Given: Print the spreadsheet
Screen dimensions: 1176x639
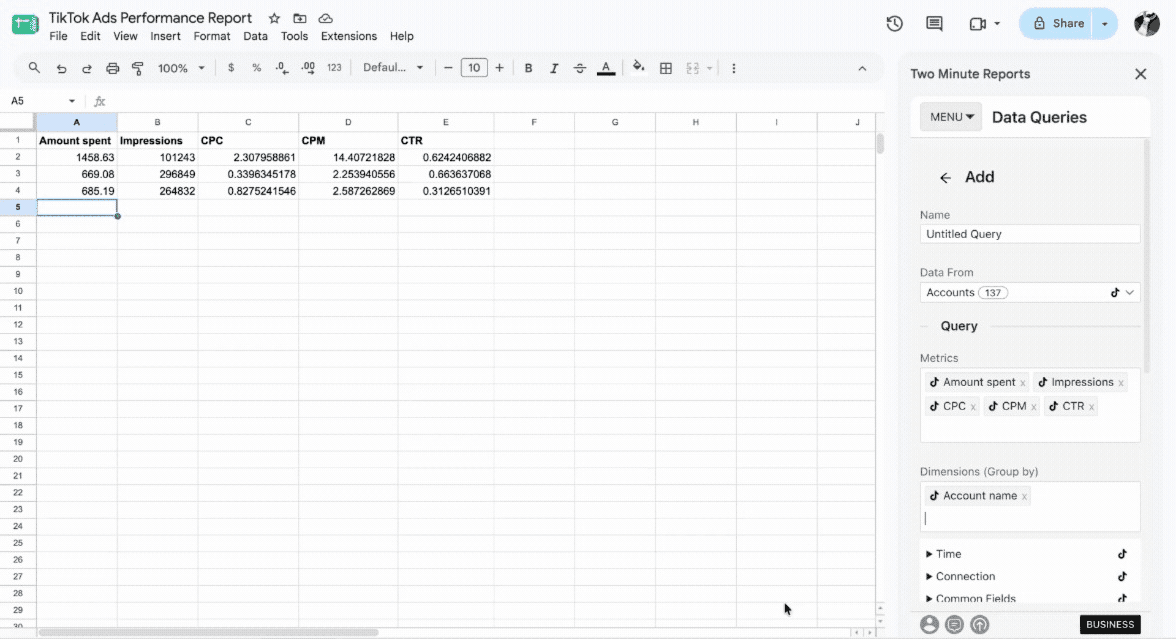Looking at the screenshot, I should click(112, 68).
